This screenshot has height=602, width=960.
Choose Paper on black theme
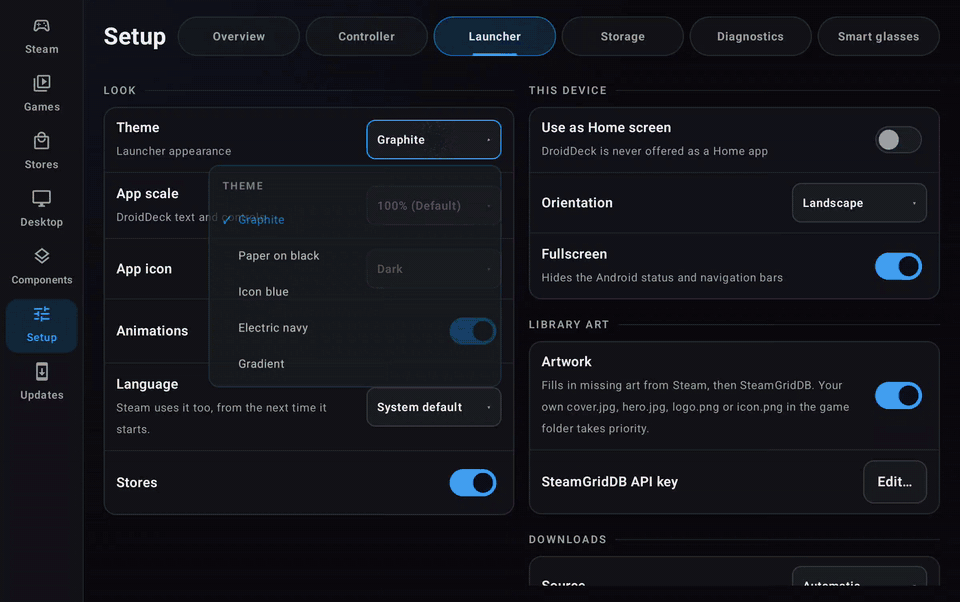[x=355, y=255]
